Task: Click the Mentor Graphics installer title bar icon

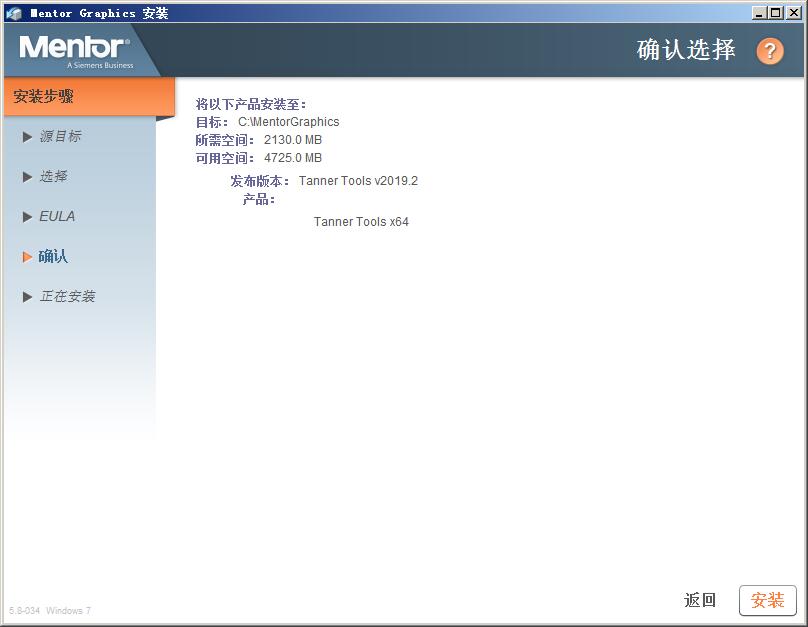Action: pyautogui.click(x=14, y=13)
